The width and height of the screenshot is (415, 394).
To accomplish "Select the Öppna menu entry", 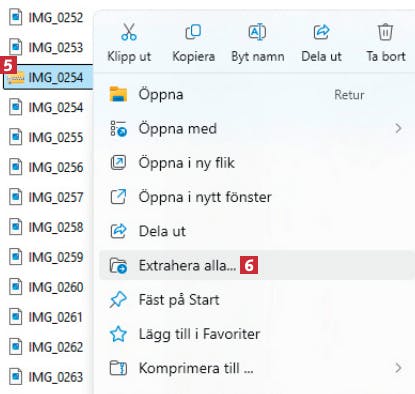I will (x=257, y=94).
